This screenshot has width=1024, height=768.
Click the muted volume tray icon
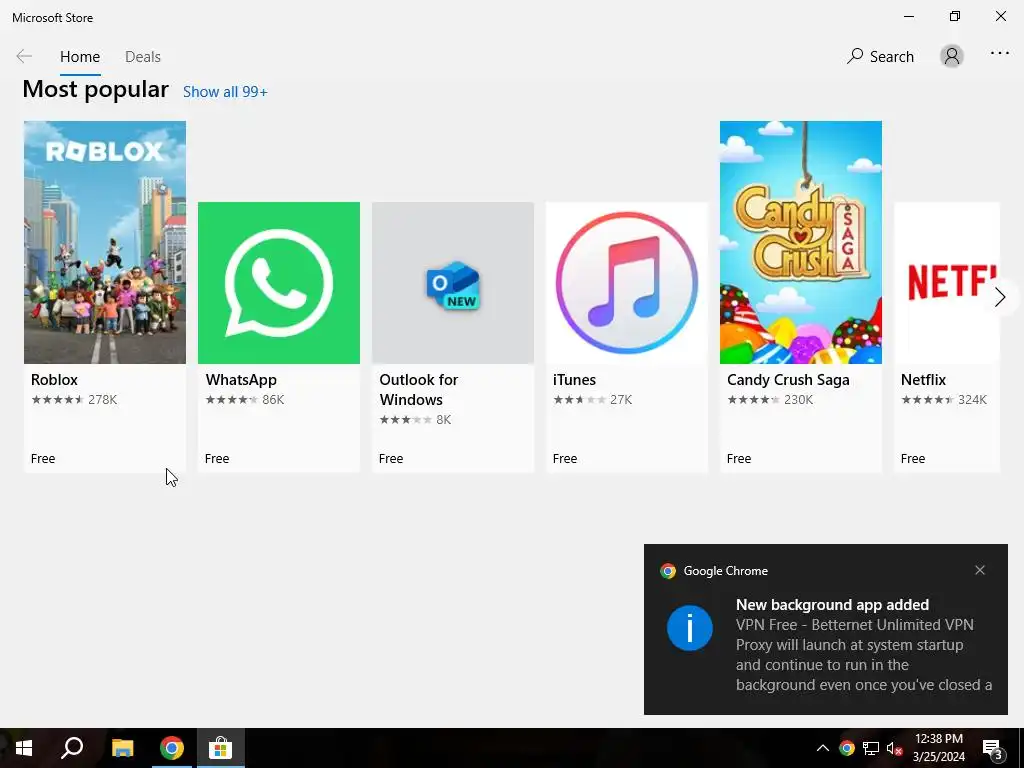pyautogui.click(x=894, y=748)
